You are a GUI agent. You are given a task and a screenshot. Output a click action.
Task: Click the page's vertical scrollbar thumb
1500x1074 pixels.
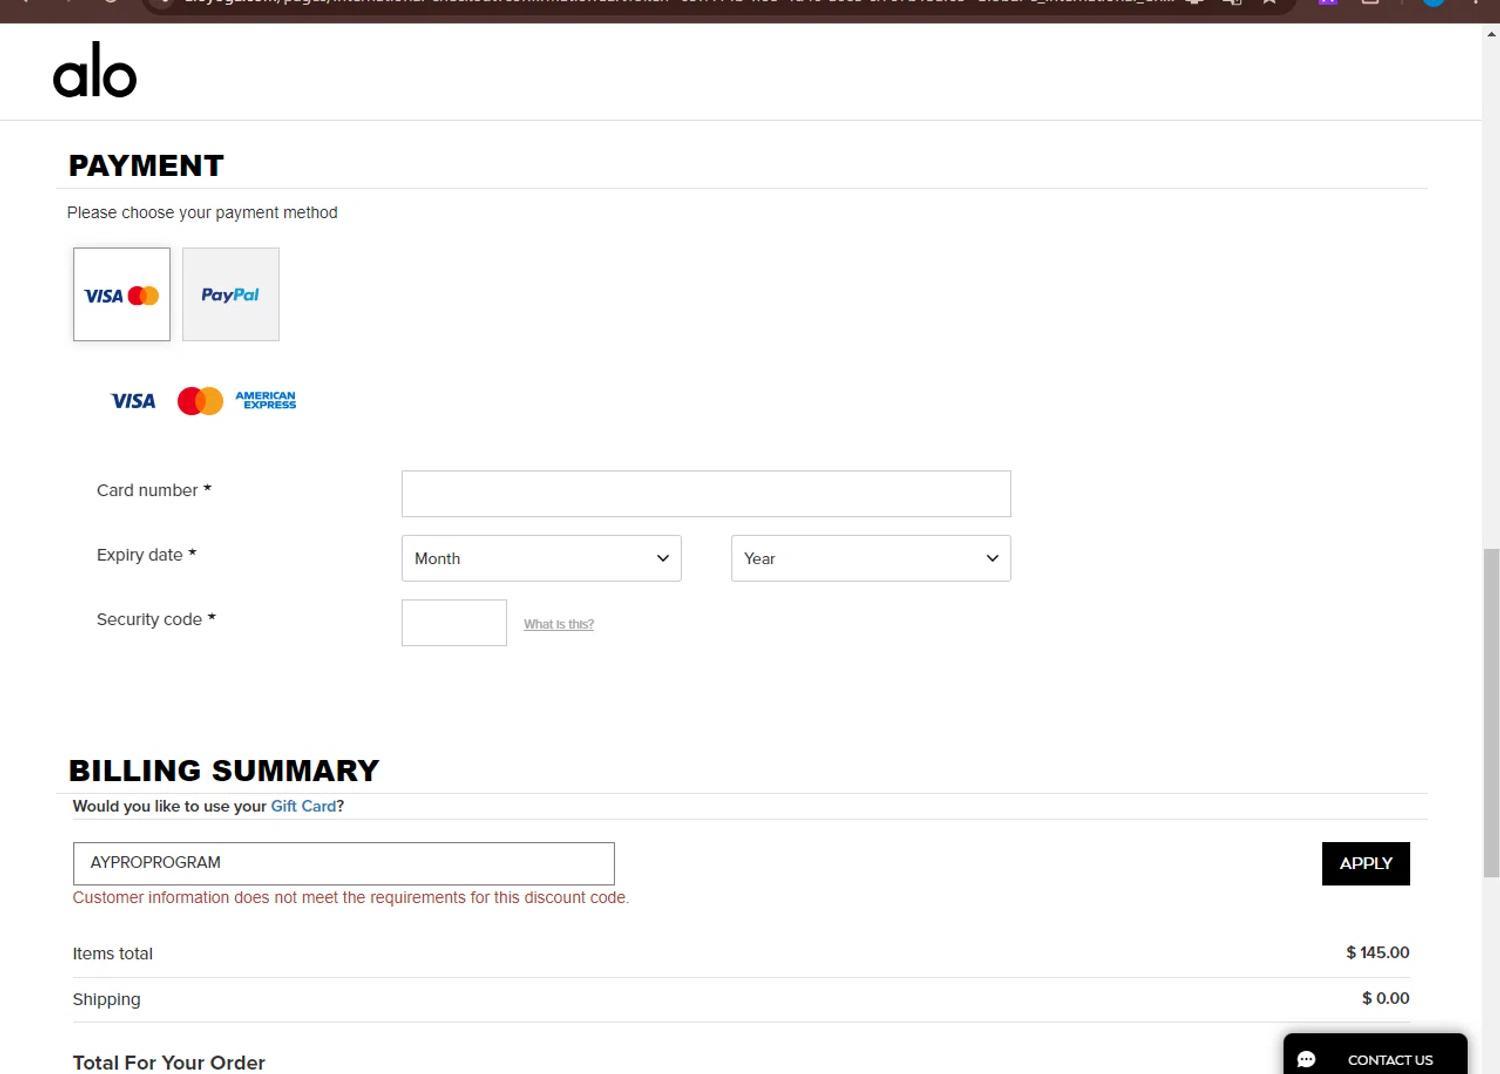click(1491, 713)
